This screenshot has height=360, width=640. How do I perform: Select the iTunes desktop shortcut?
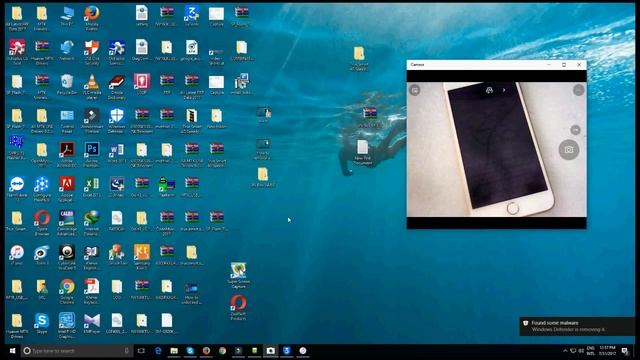17,255
